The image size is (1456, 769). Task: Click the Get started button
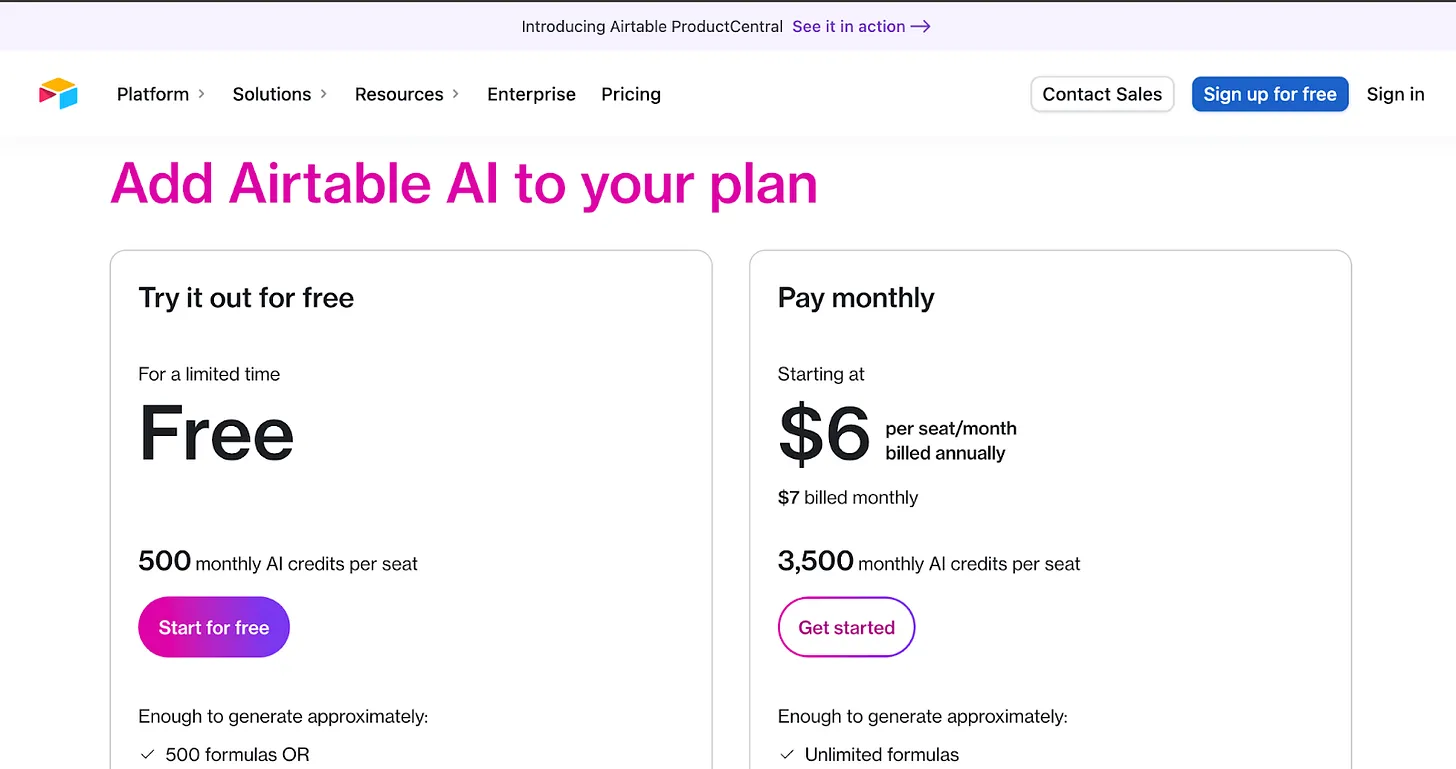click(846, 627)
